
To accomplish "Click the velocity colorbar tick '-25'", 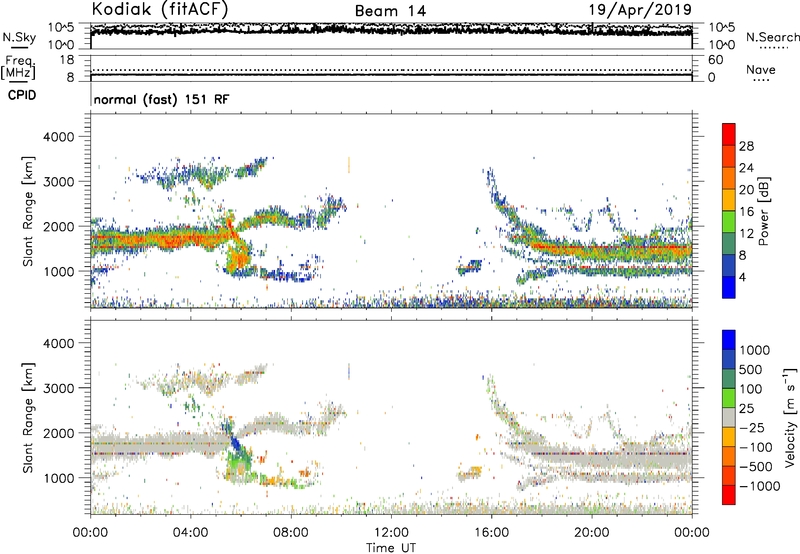I will pos(754,427).
